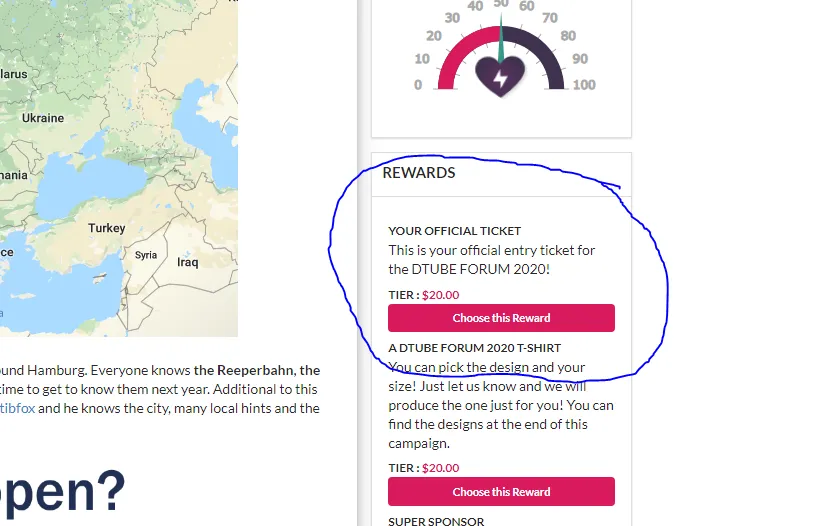The width and height of the screenshot is (832, 526).
Task: Select YOUR OFFICIAL TICKET reward title
Action: click(x=454, y=231)
